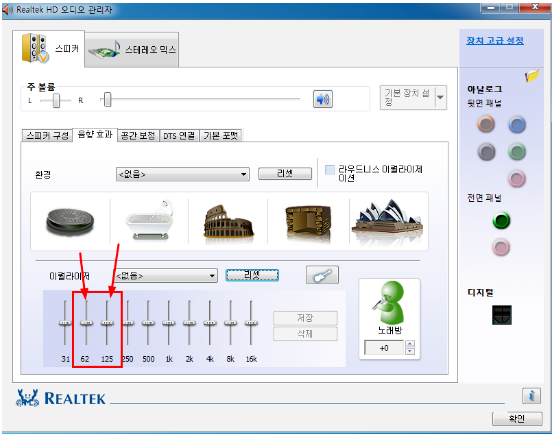The width and height of the screenshot is (554, 434).
Task: Click the karaoke +0 value field
Action: pyautogui.click(x=384, y=348)
